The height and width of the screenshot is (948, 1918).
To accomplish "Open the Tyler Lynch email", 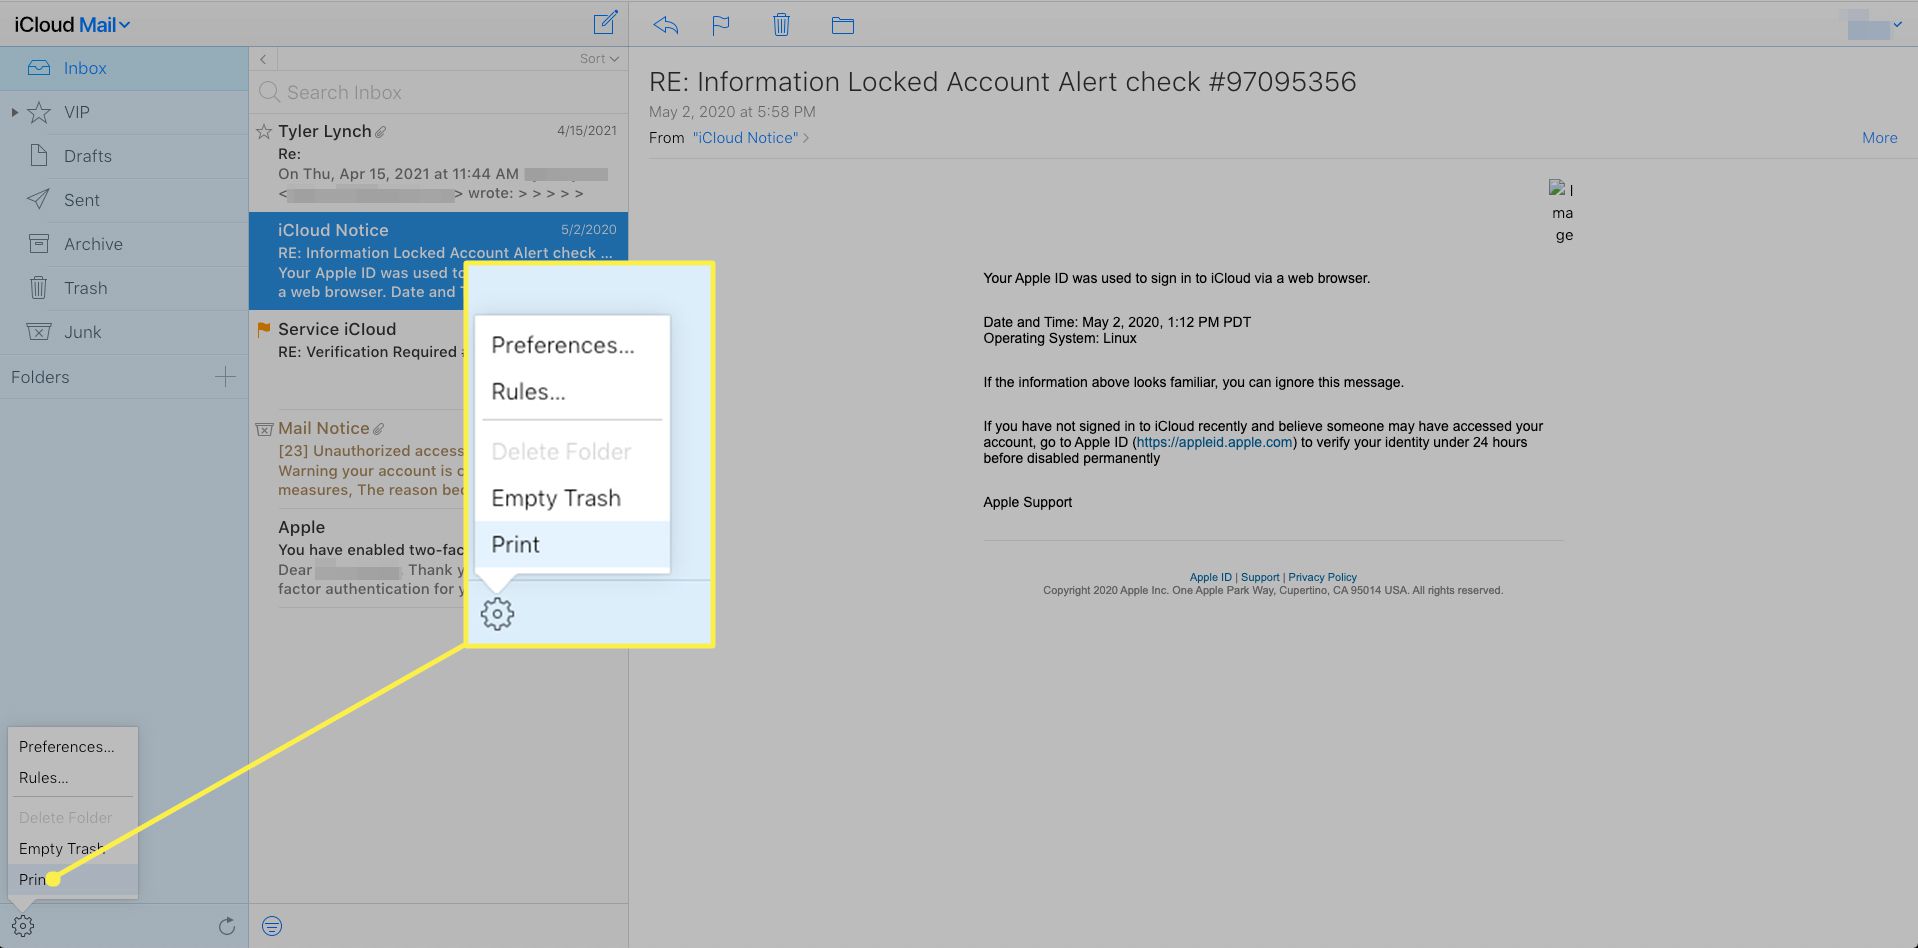I will [x=438, y=162].
